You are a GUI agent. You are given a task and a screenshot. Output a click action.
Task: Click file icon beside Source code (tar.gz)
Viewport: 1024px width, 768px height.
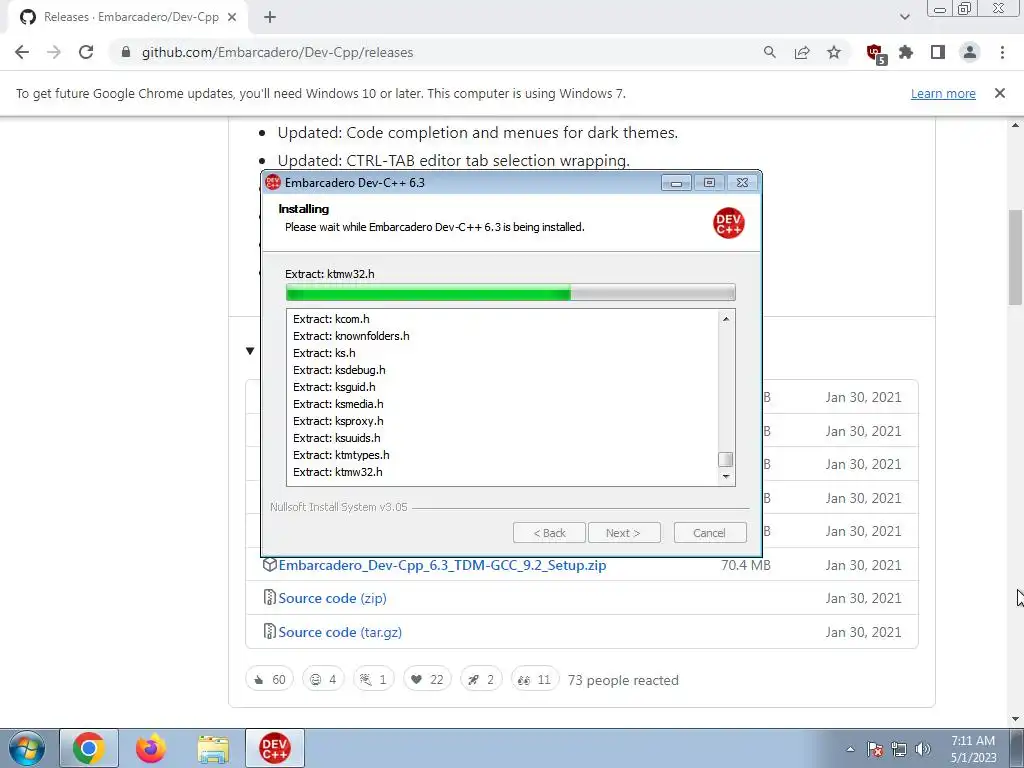pos(269,632)
